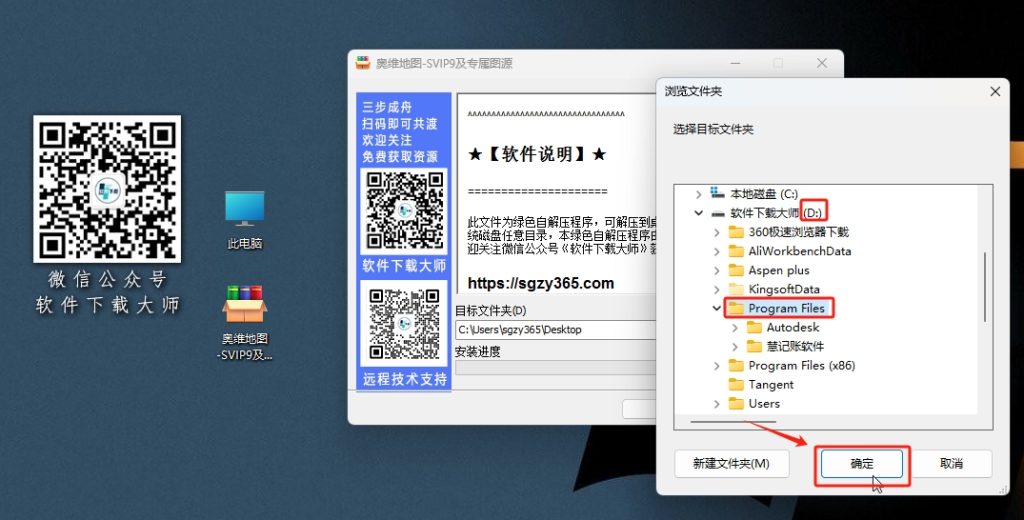Viewport: 1024px width, 520px height.
Task: Click 新建文件夹(M) button
Action: [731, 464]
